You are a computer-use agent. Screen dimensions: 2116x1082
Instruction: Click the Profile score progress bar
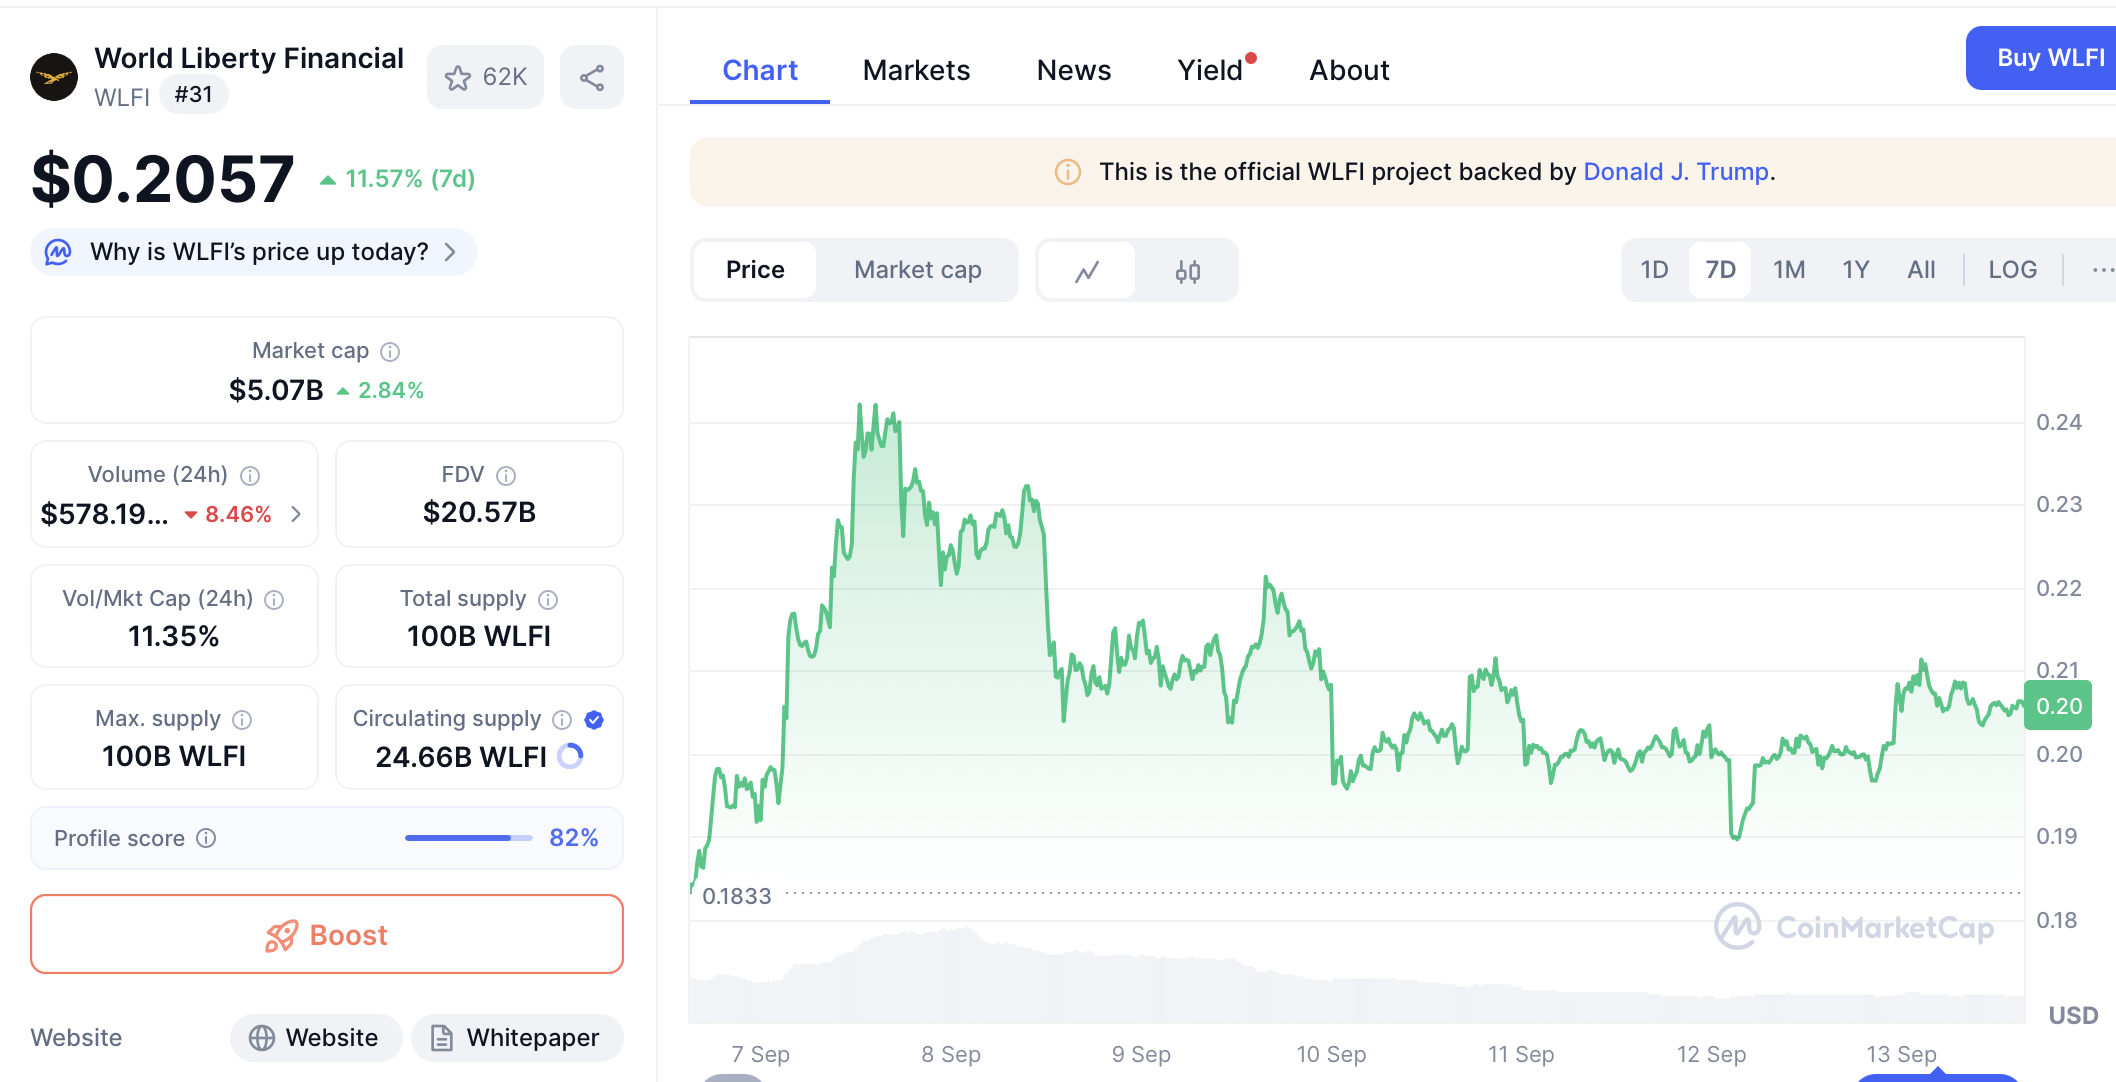468,838
